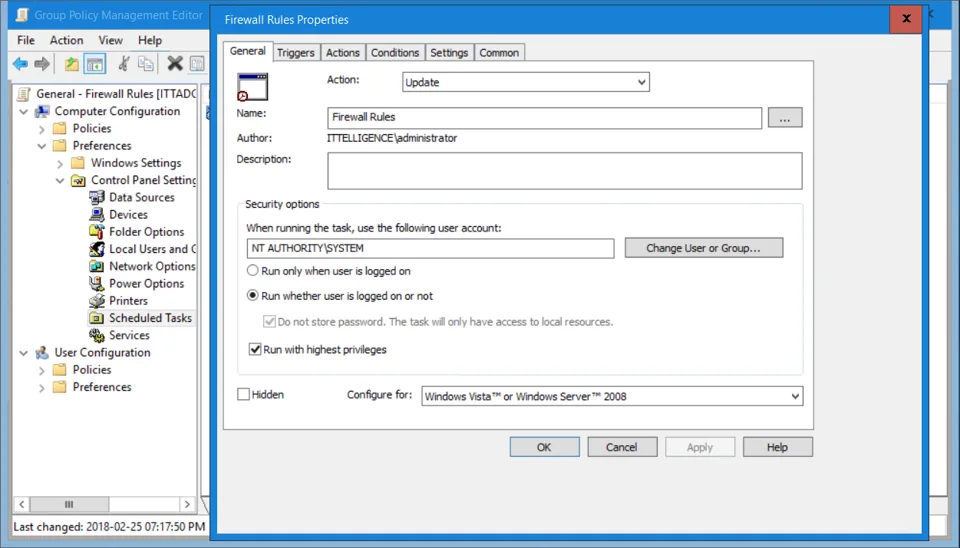960x548 pixels.
Task: Select the Scheduled Tasks icon in tree
Action: click(x=97, y=318)
